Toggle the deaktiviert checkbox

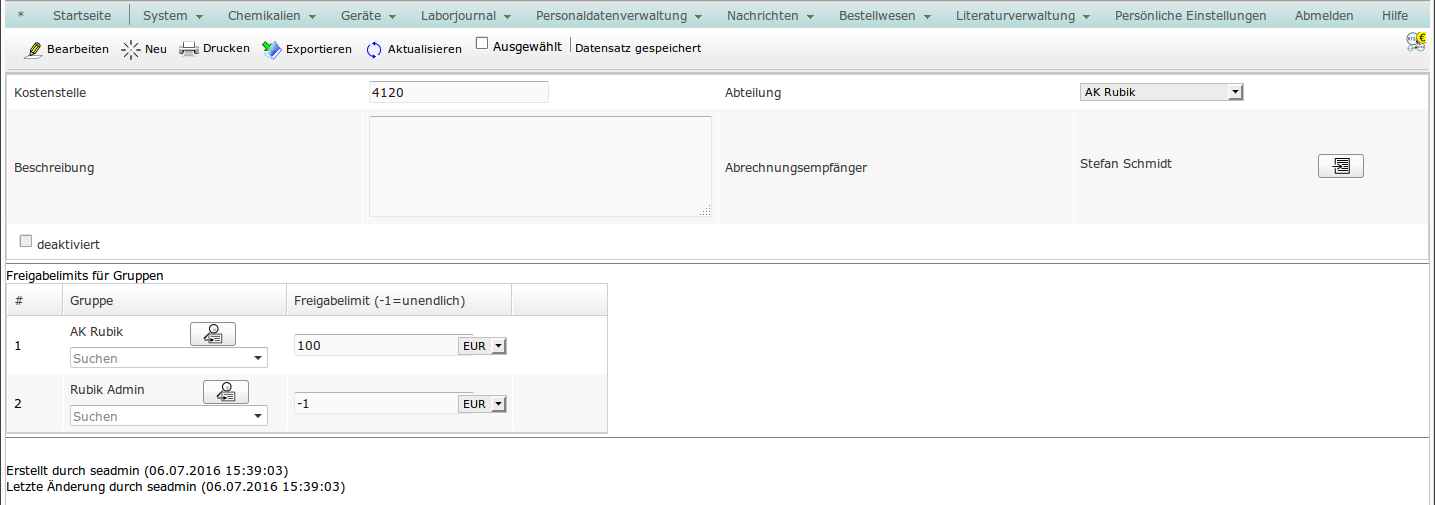click(26, 241)
